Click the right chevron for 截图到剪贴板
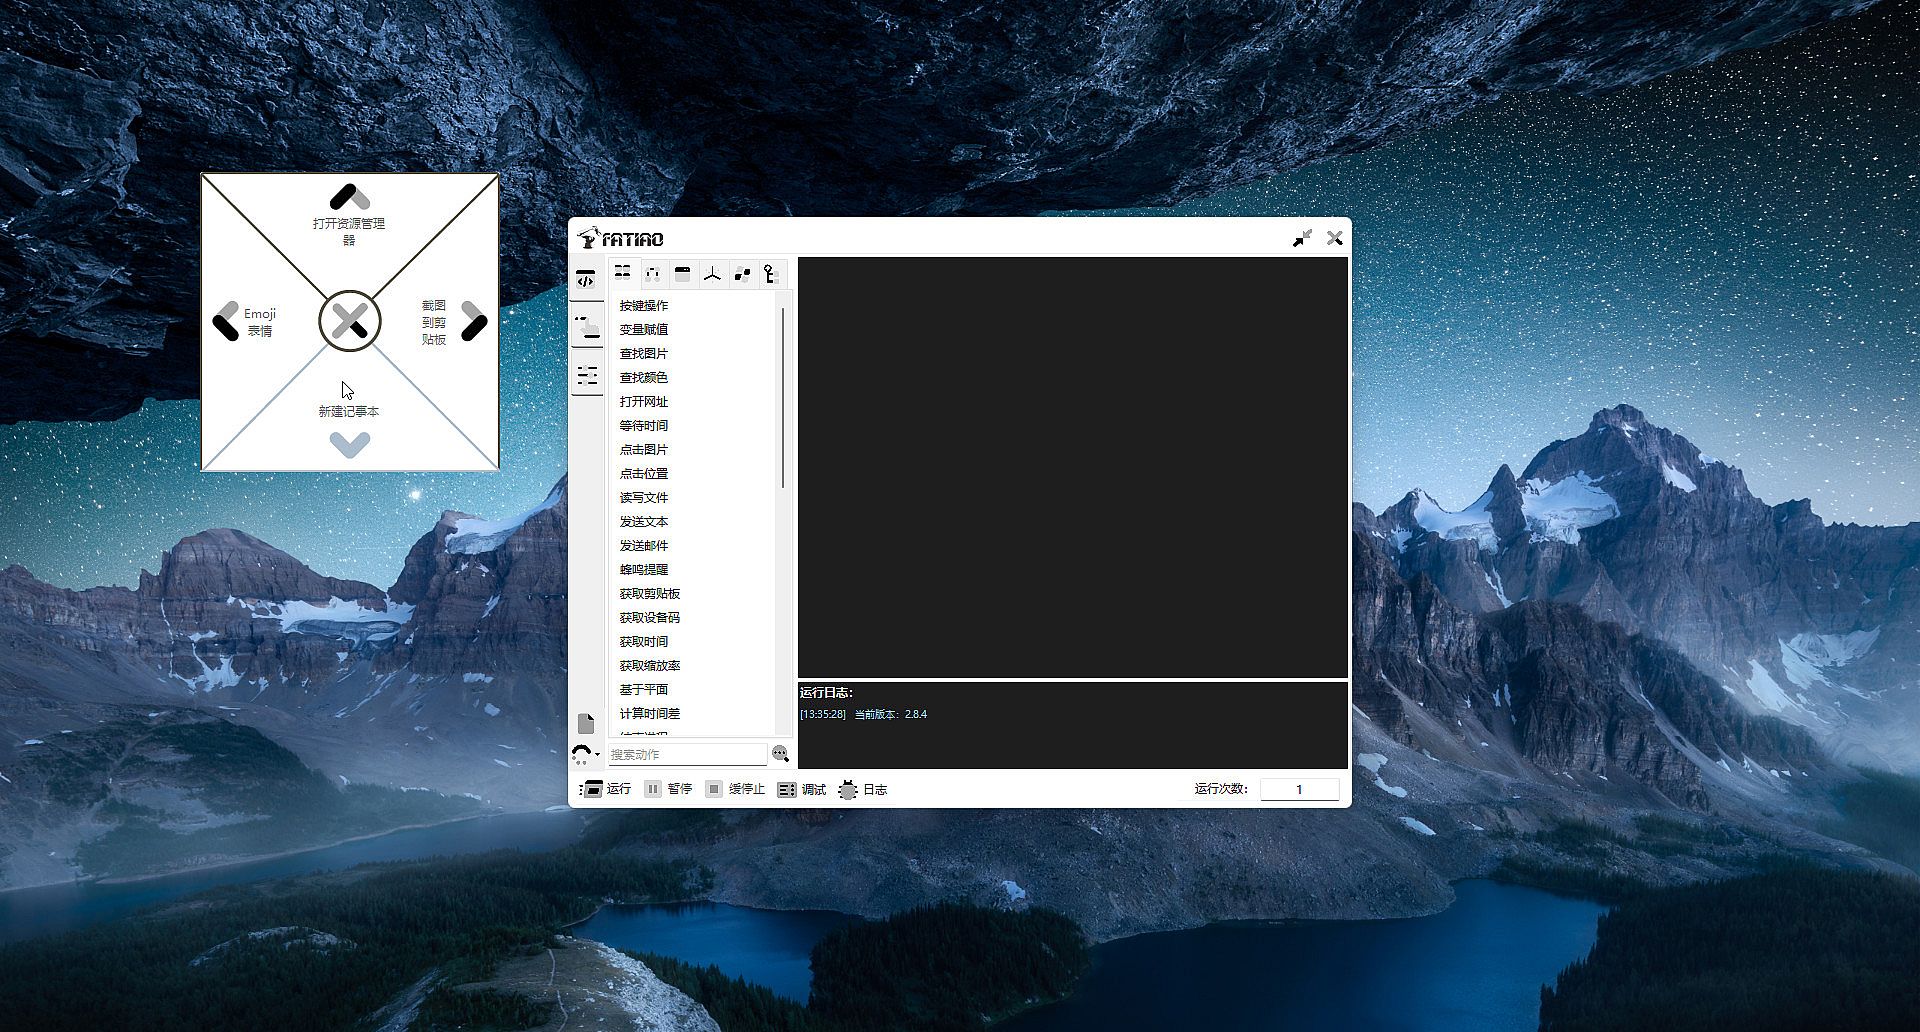The width and height of the screenshot is (1920, 1032). pos(474,321)
